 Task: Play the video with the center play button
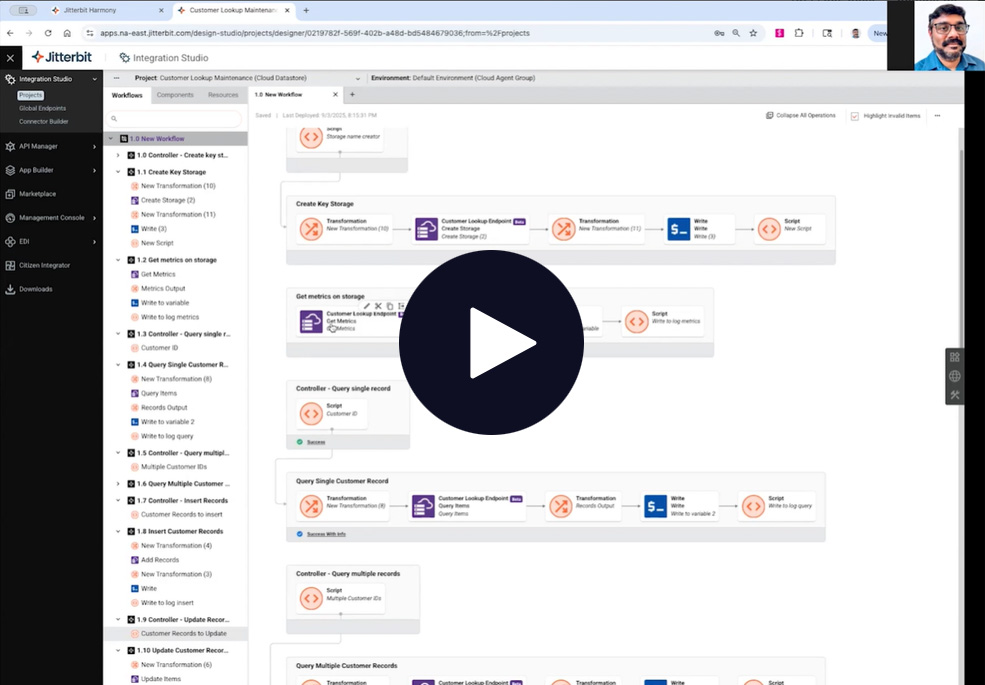coord(491,343)
